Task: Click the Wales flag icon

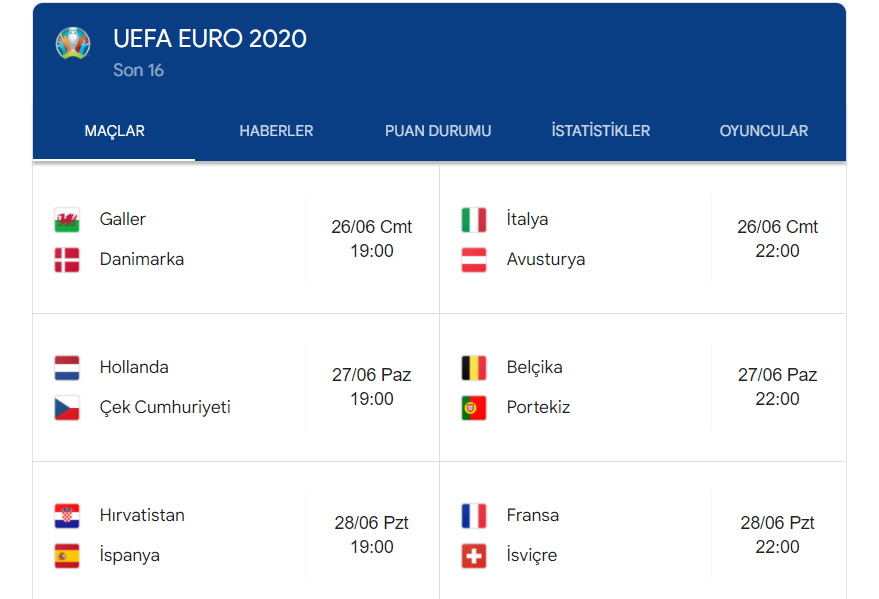Action: point(67,220)
